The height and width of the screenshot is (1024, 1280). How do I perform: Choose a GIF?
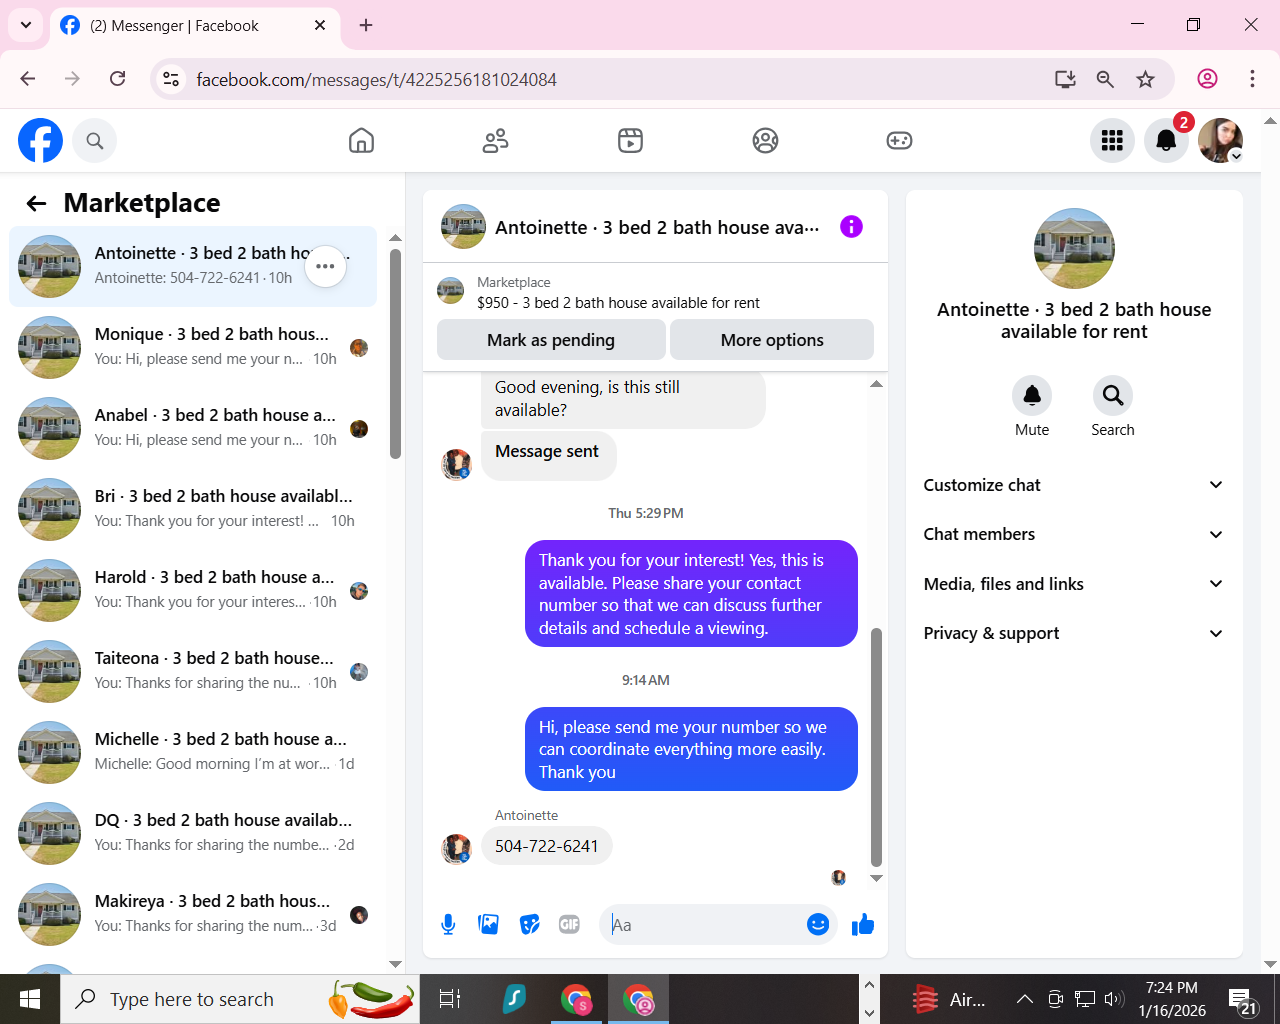pos(569,925)
